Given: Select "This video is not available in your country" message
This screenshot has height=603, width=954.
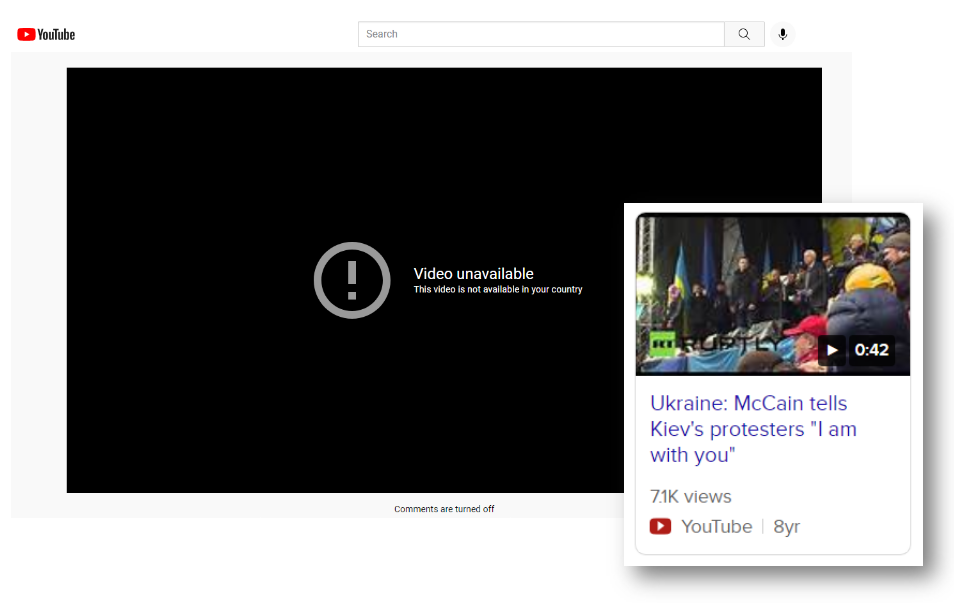Looking at the screenshot, I should click(x=497, y=290).
